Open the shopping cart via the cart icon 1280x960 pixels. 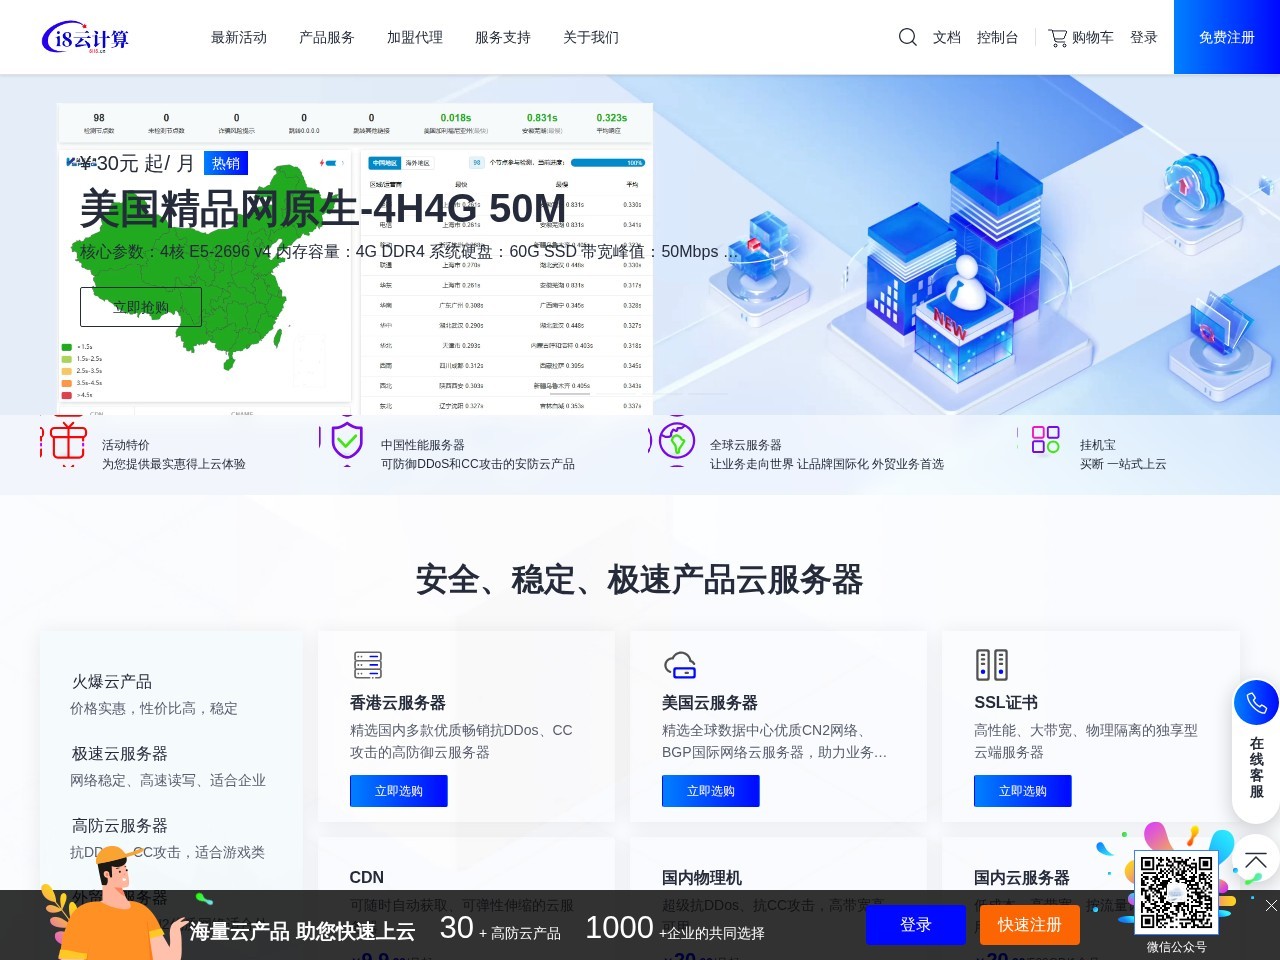[x=1057, y=37]
